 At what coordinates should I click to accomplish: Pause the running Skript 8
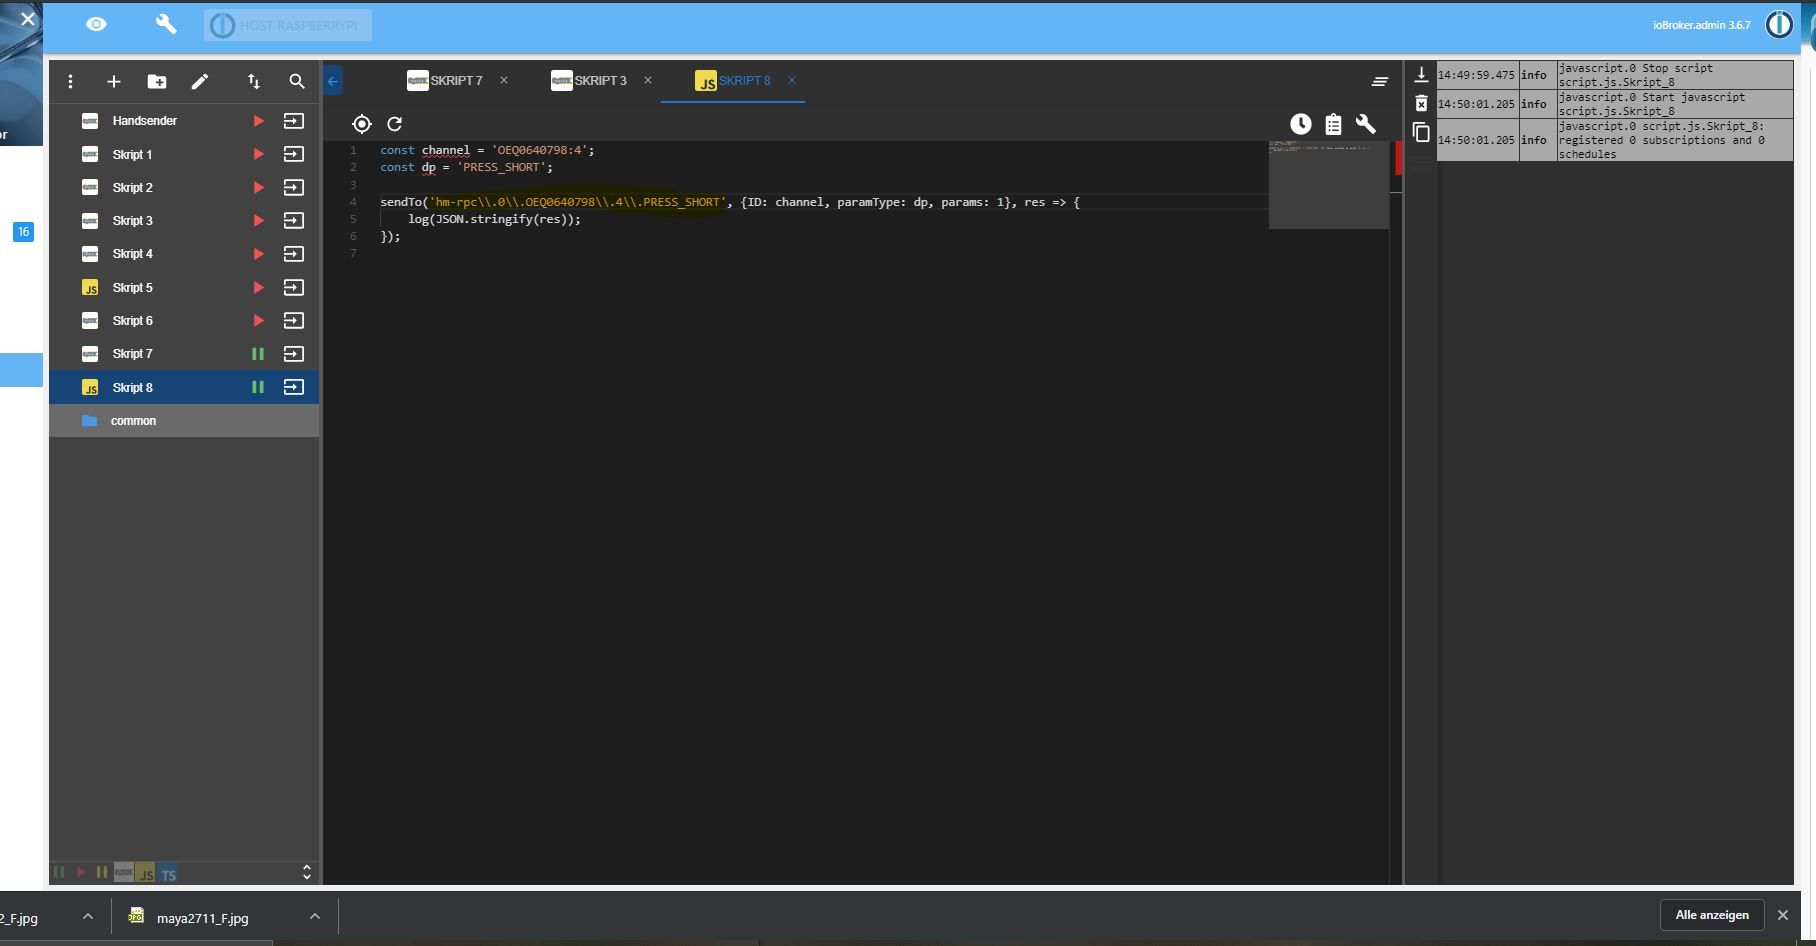click(258, 387)
